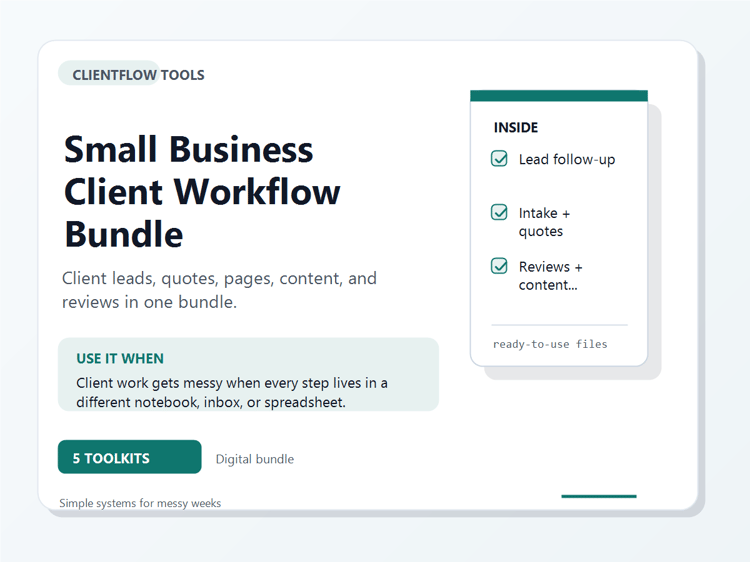
Task: Select the USE IT WHEN heading
Action: 120,358
